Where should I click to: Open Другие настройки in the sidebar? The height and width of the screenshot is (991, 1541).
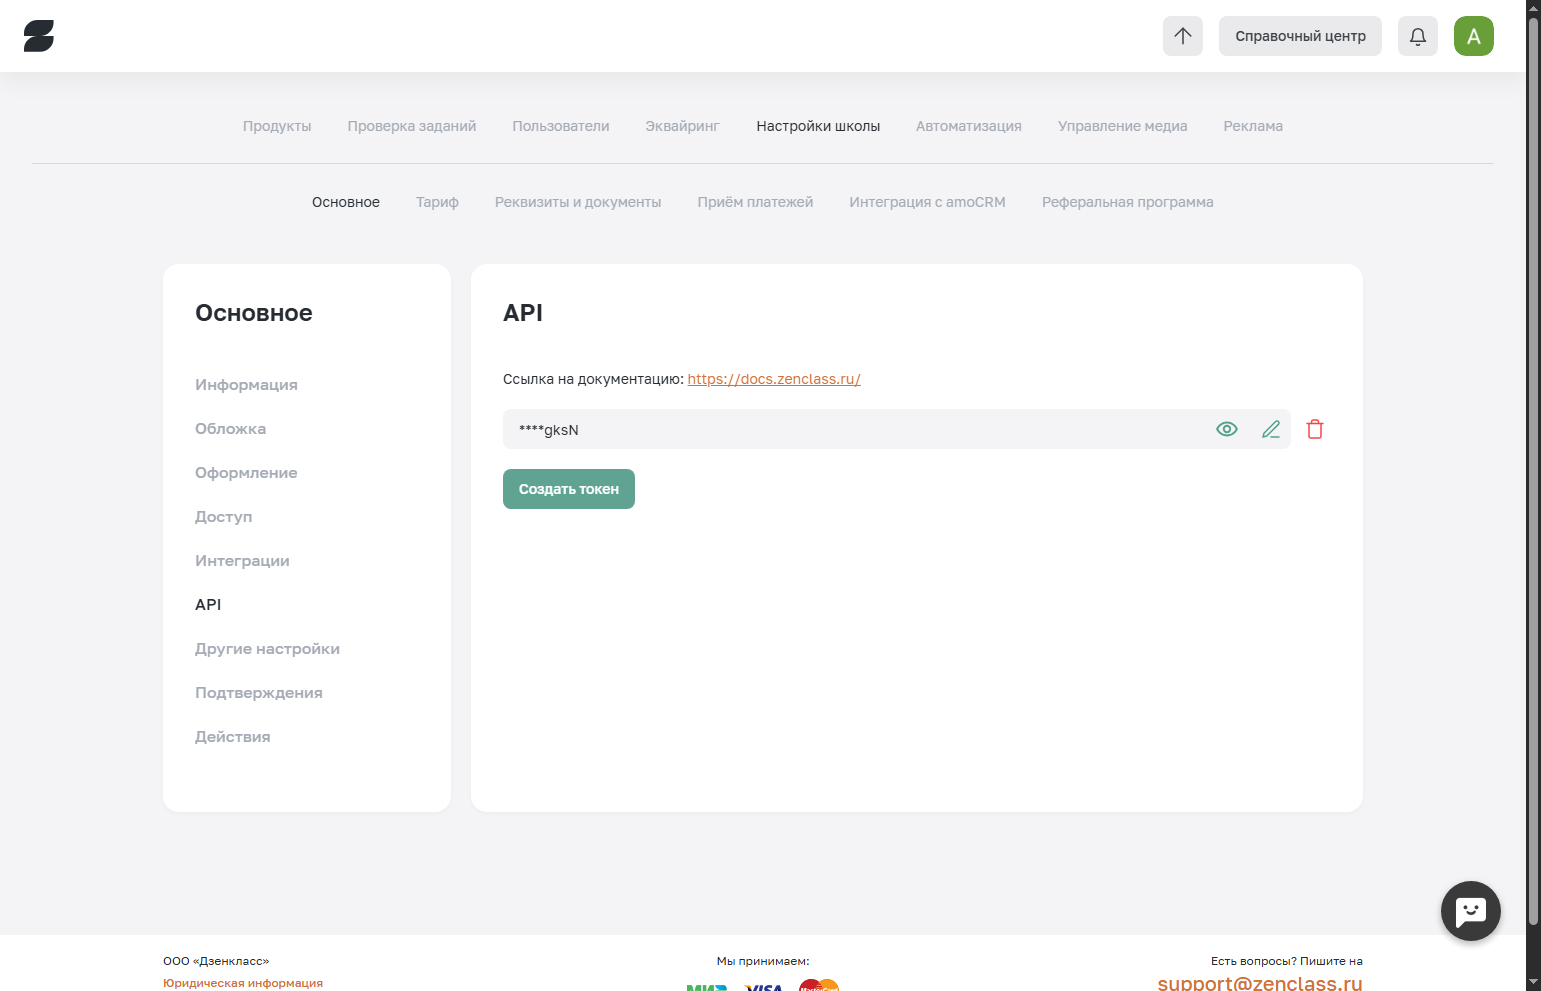tap(267, 649)
